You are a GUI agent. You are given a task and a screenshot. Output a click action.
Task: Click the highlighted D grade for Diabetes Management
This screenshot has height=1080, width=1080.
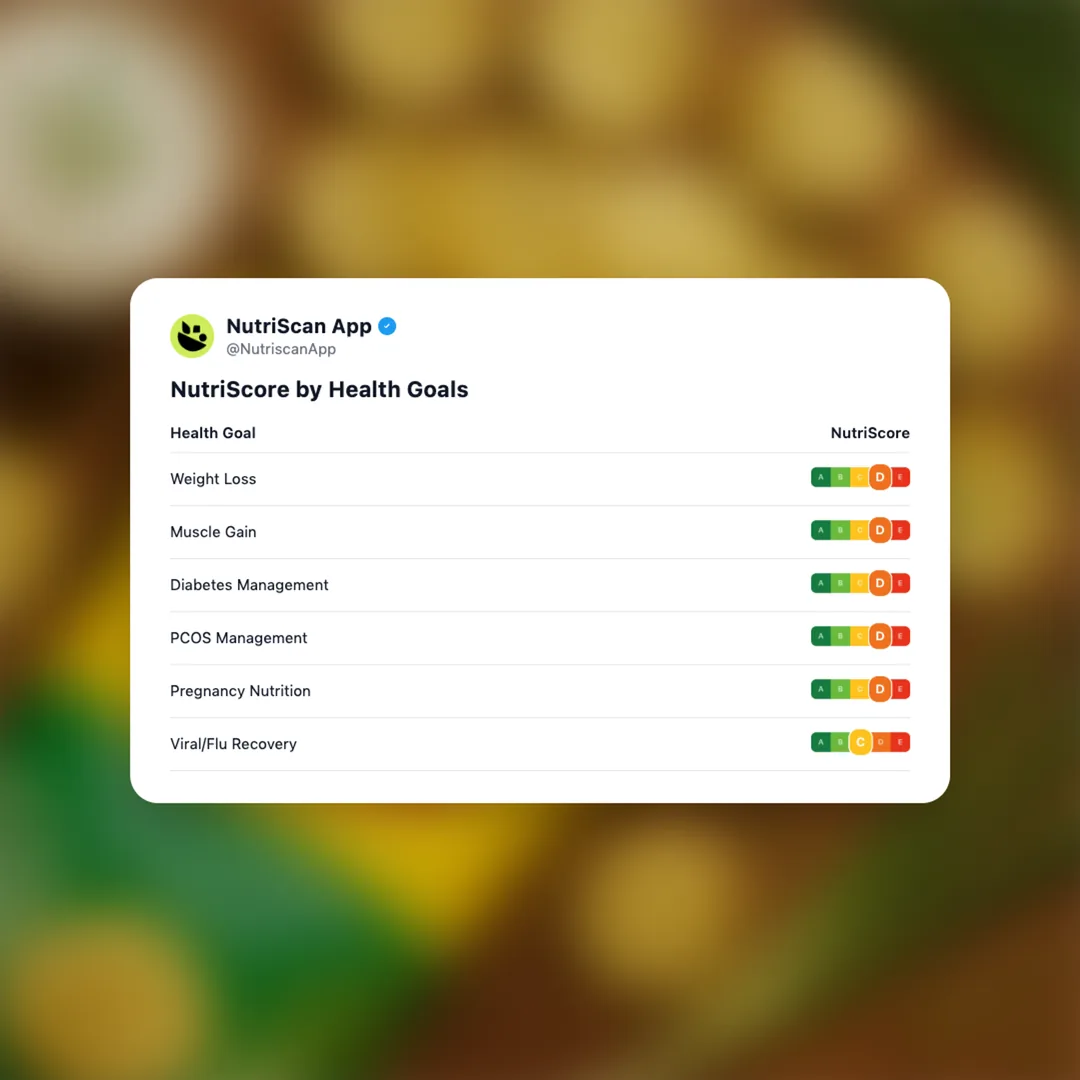pyautogui.click(x=880, y=584)
